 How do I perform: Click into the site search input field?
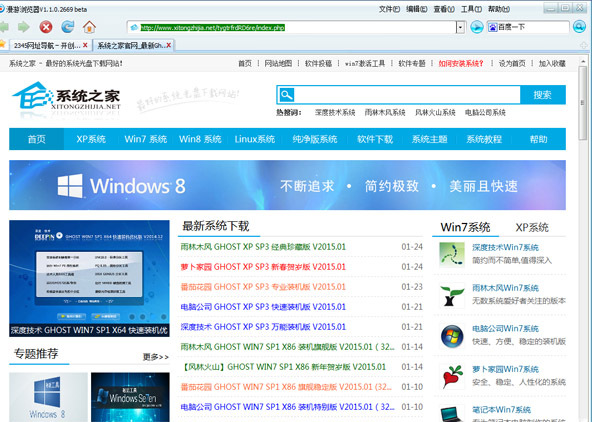click(x=407, y=94)
